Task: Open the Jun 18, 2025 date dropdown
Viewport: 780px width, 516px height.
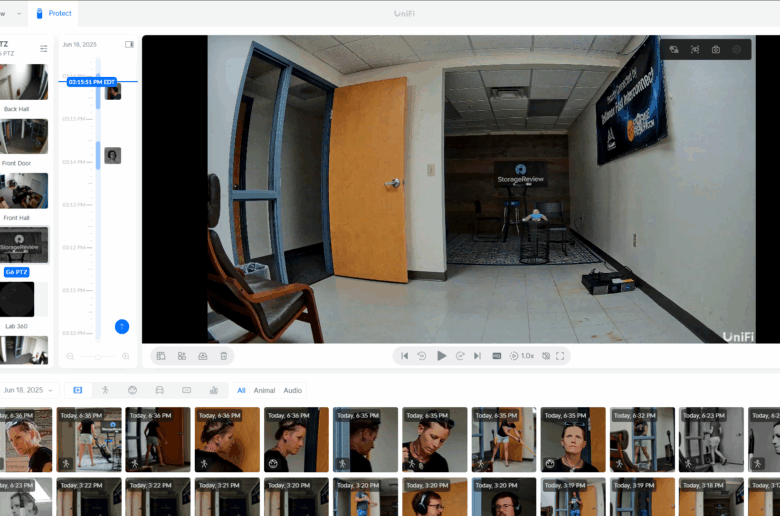Action: click(29, 390)
